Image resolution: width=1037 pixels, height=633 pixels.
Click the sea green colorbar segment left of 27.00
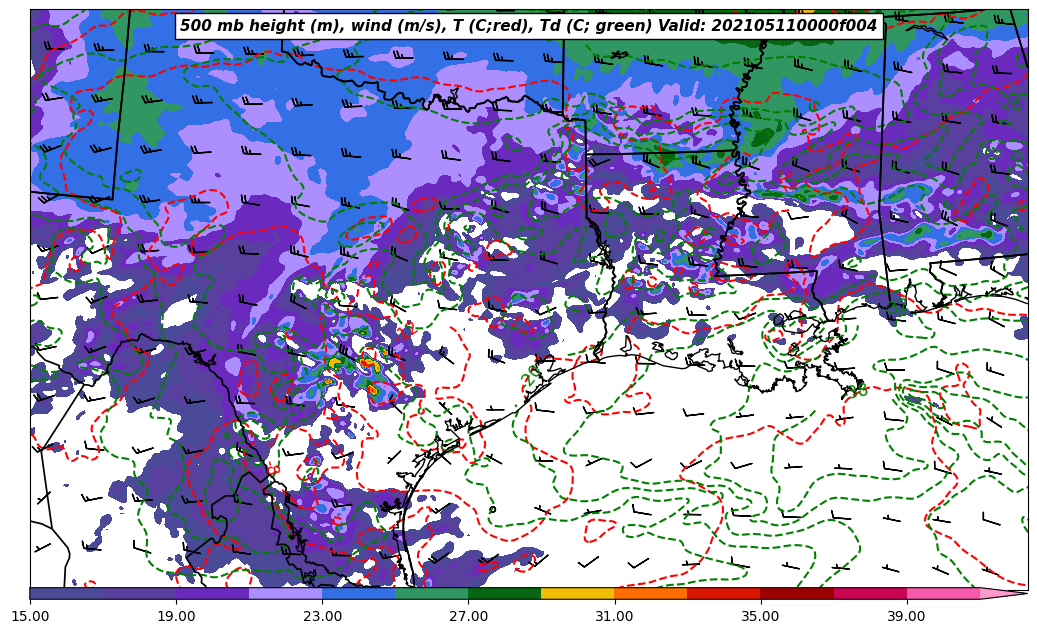point(431,593)
